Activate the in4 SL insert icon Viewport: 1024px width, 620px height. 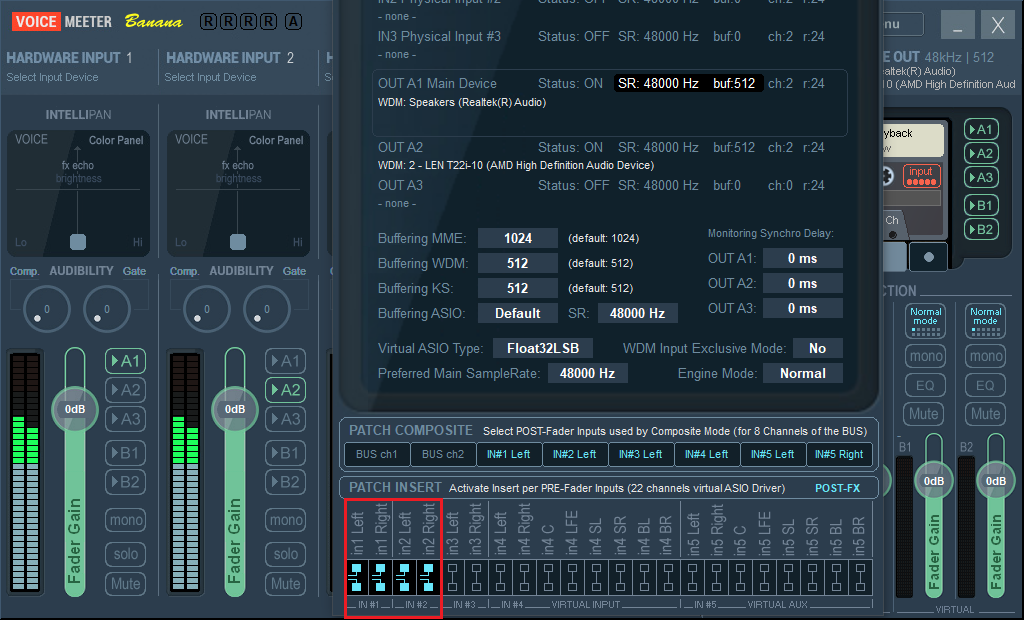(x=596, y=578)
